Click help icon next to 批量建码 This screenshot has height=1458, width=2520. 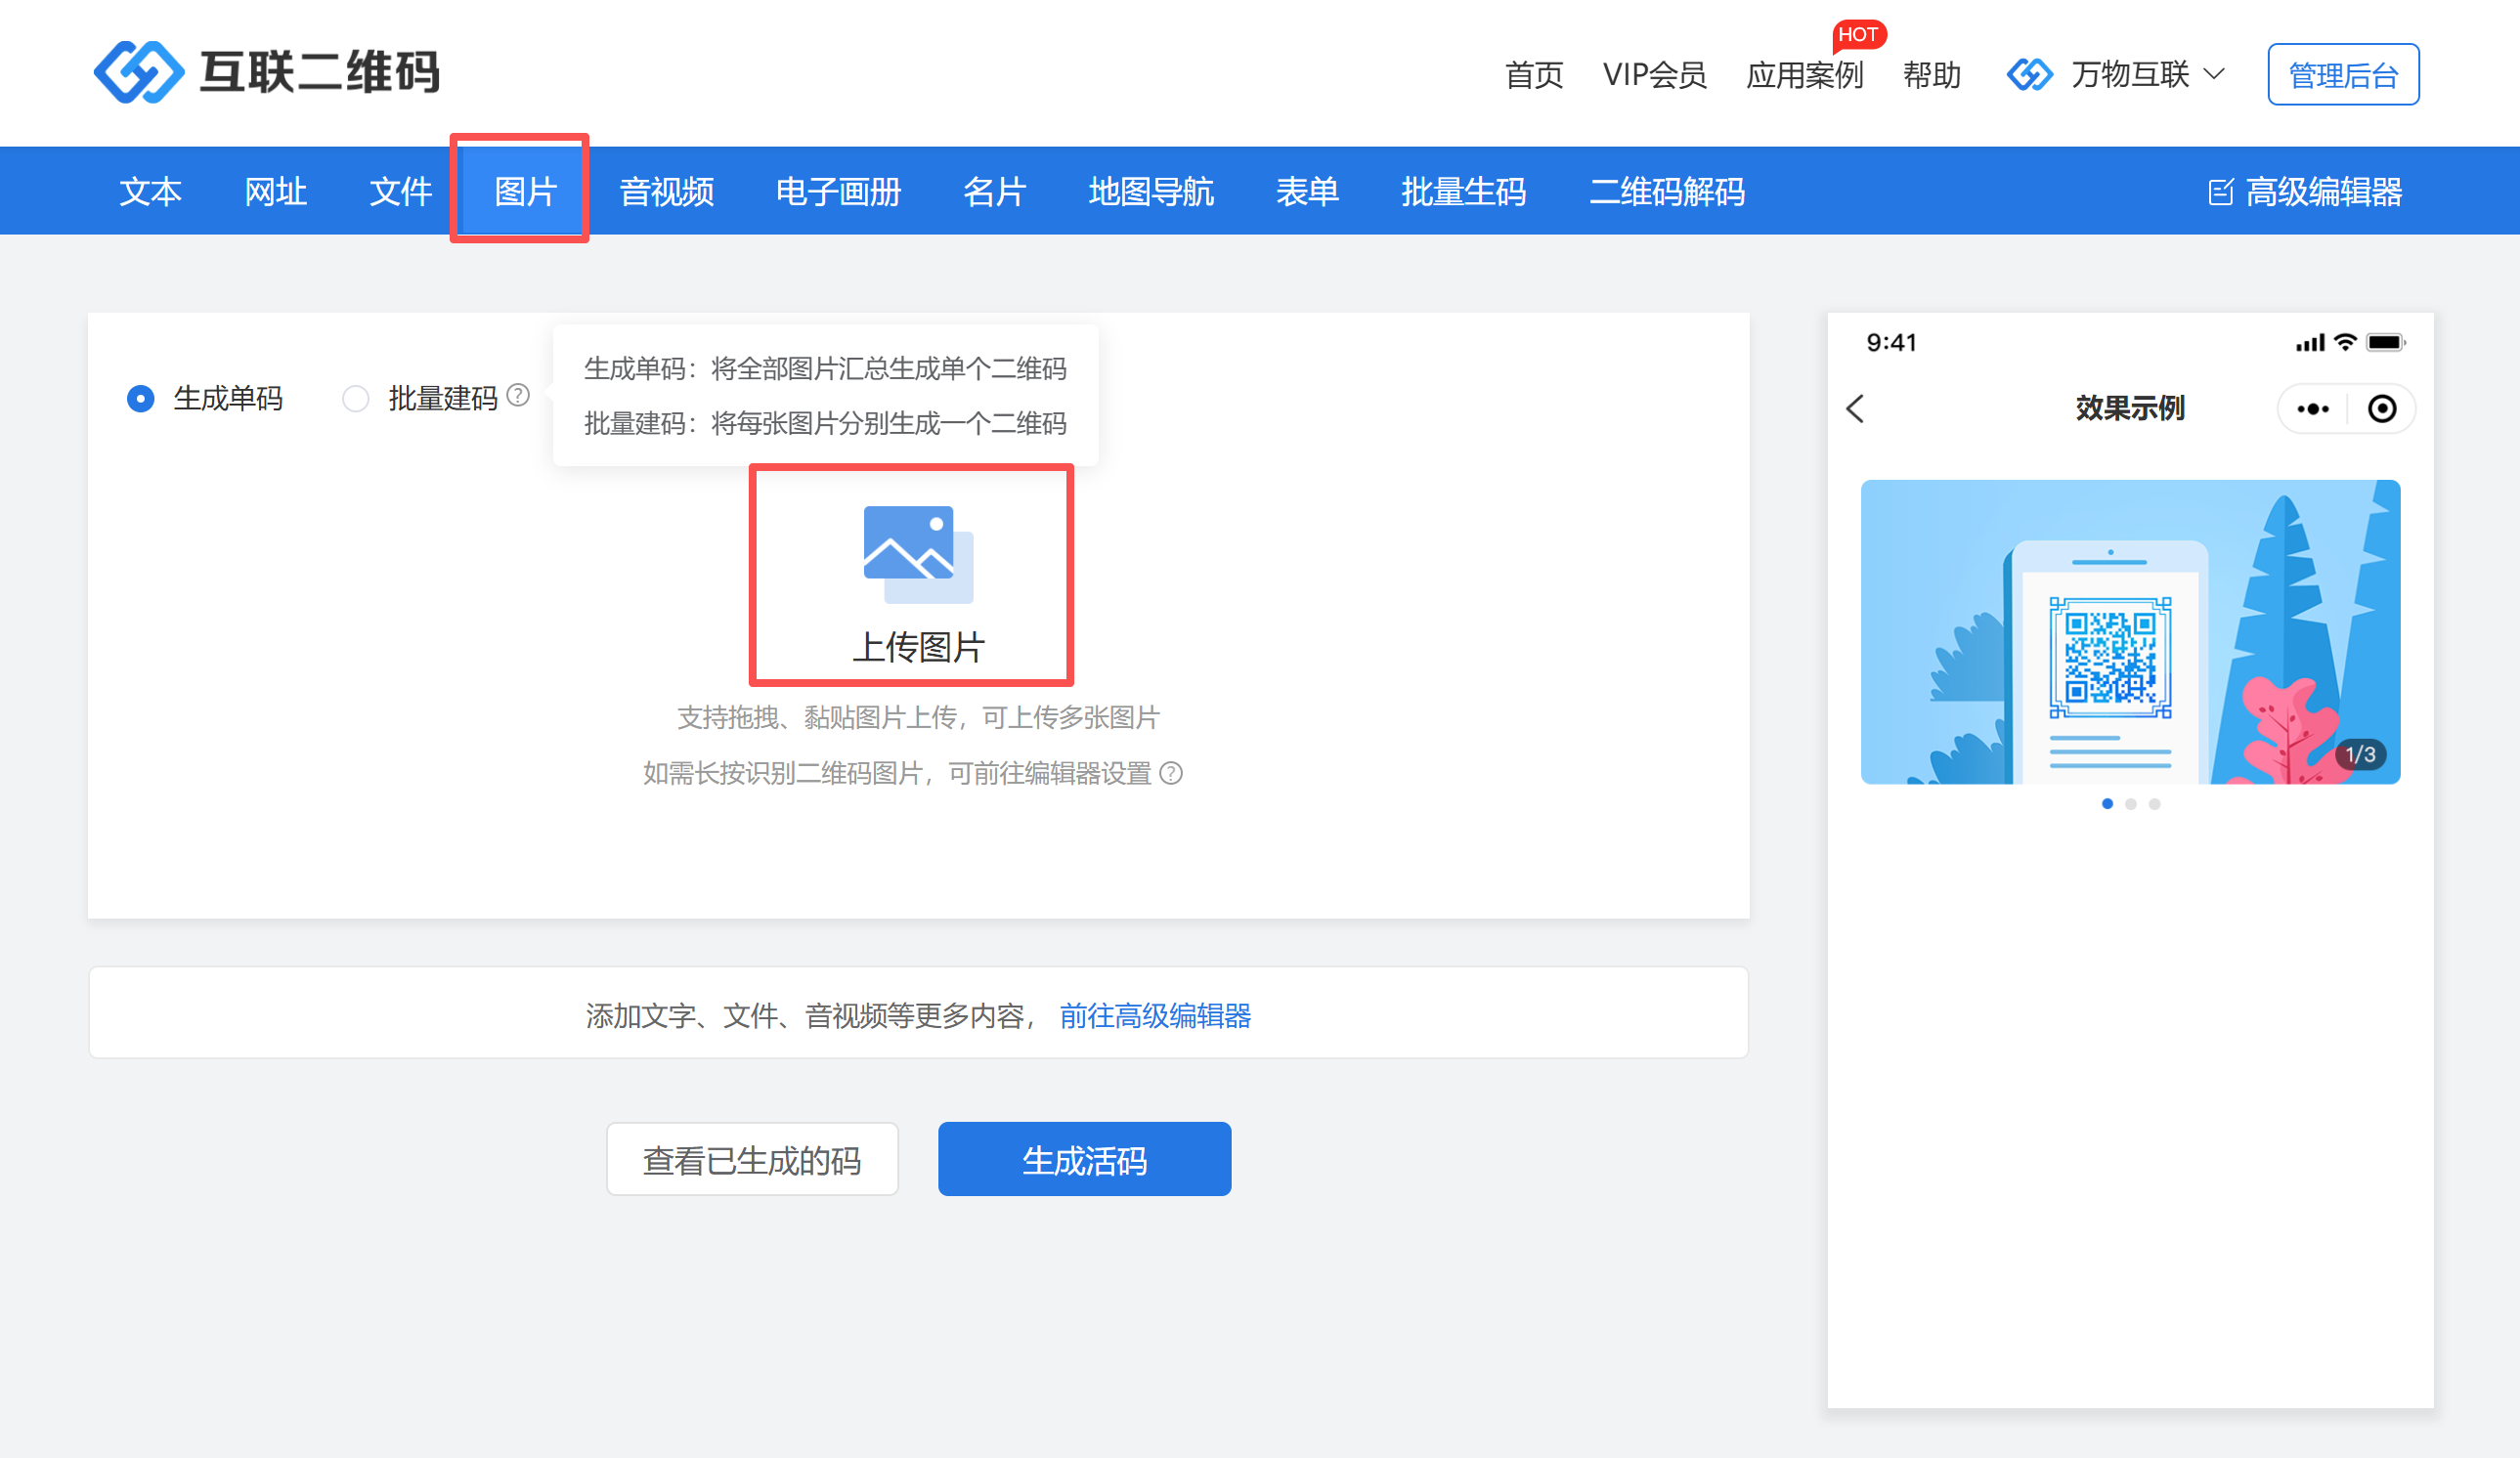(518, 395)
